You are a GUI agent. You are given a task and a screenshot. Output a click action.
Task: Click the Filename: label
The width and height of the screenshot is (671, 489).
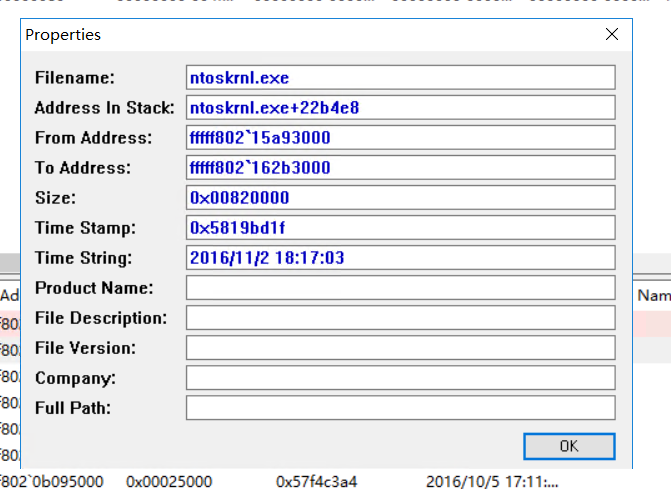pos(75,77)
